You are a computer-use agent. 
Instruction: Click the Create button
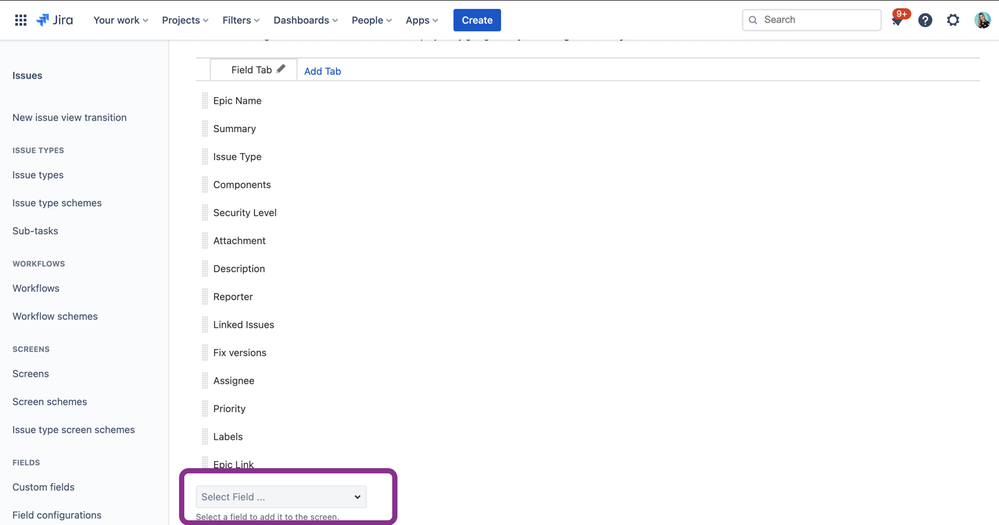pos(477,20)
